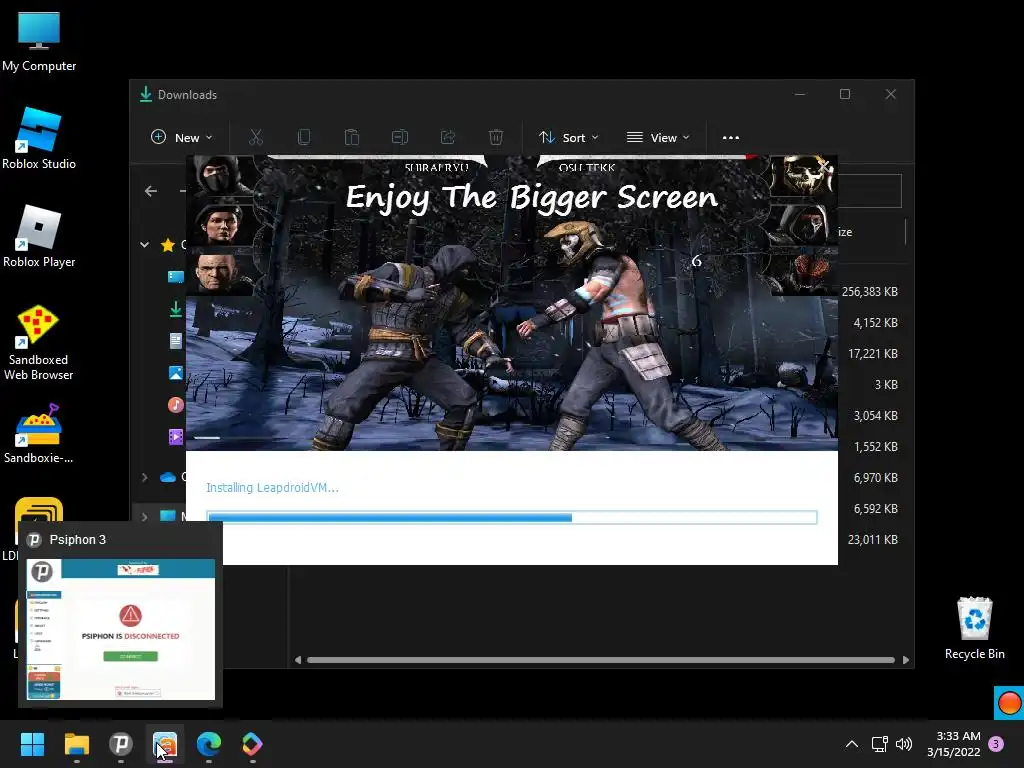Expand OneDrive tree node
This screenshot has height=768, width=1024.
(144, 477)
